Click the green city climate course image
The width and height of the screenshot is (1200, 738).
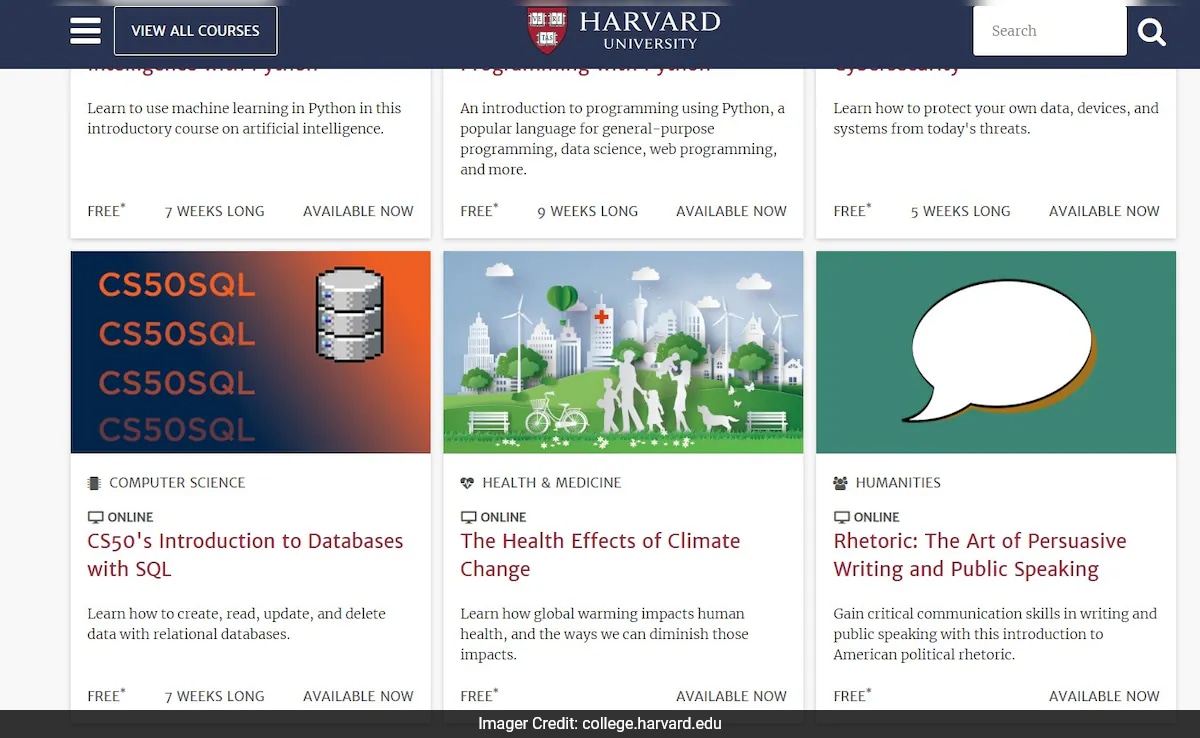point(623,352)
